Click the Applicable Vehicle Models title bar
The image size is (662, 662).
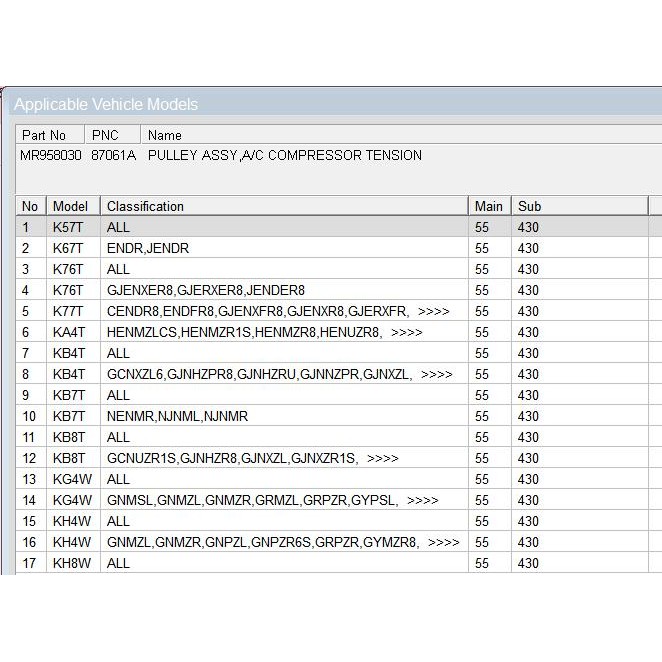click(334, 104)
